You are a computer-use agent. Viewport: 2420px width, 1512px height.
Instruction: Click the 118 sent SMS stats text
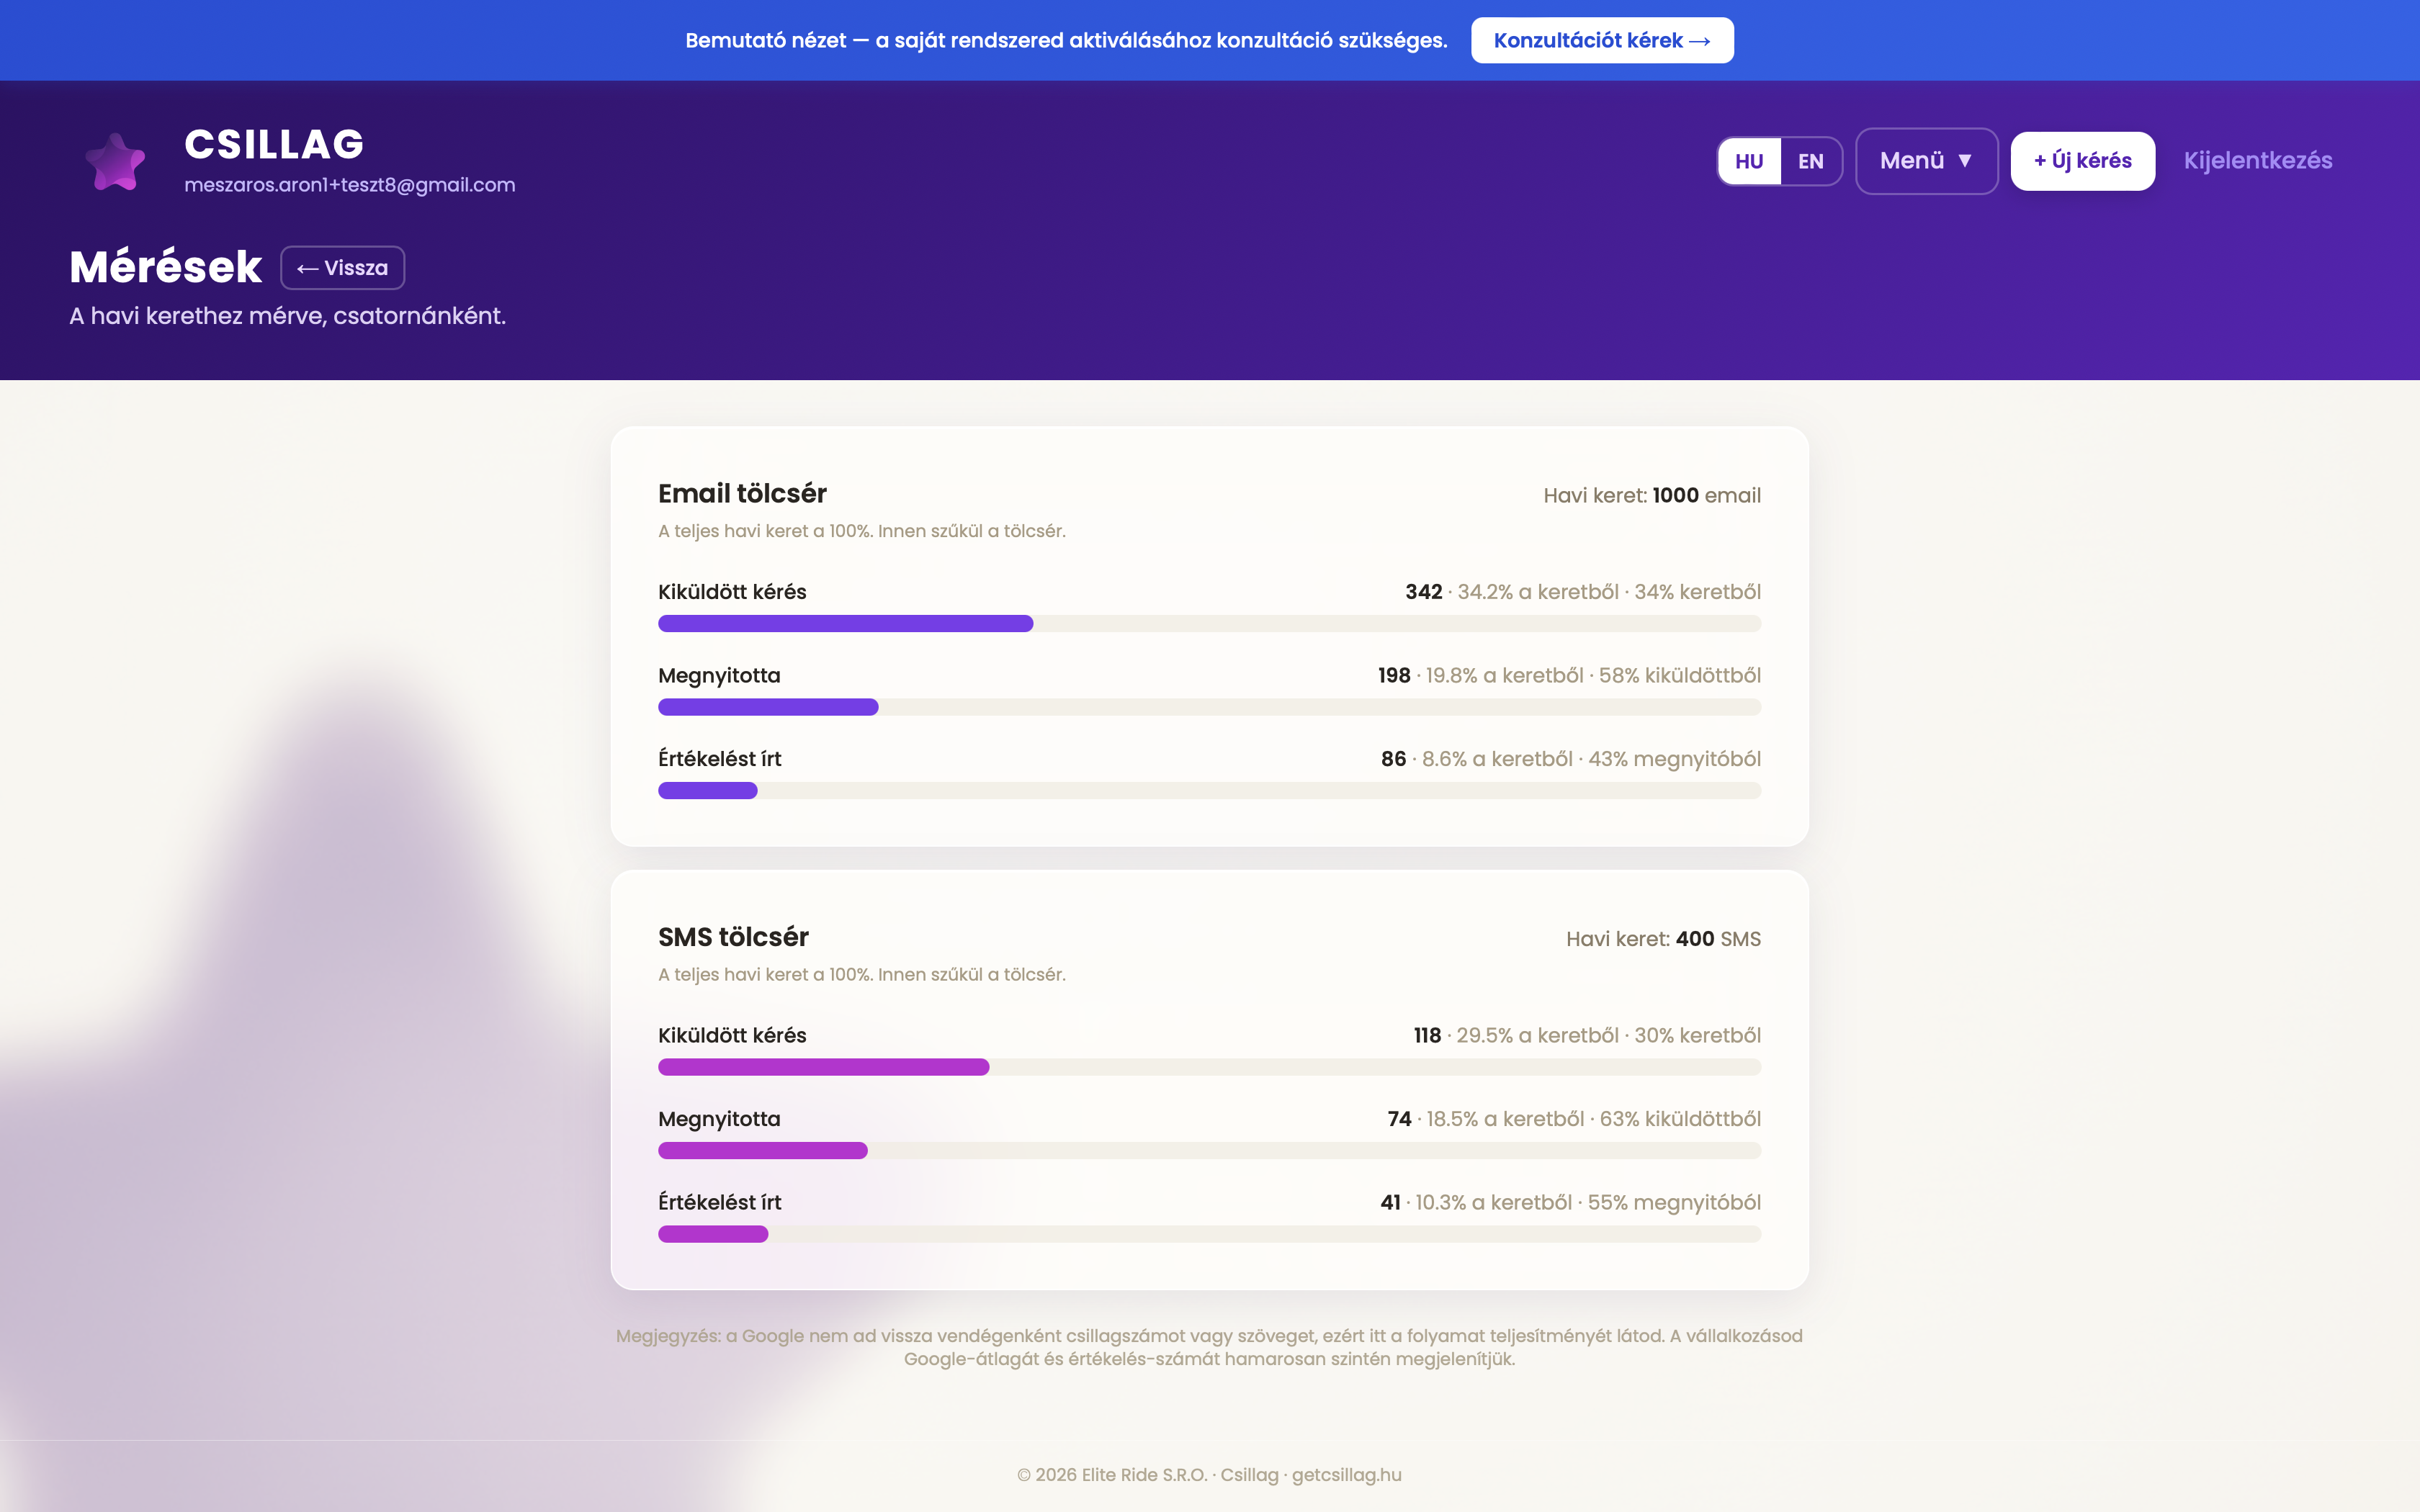pyautogui.click(x=1587, y=1036)
